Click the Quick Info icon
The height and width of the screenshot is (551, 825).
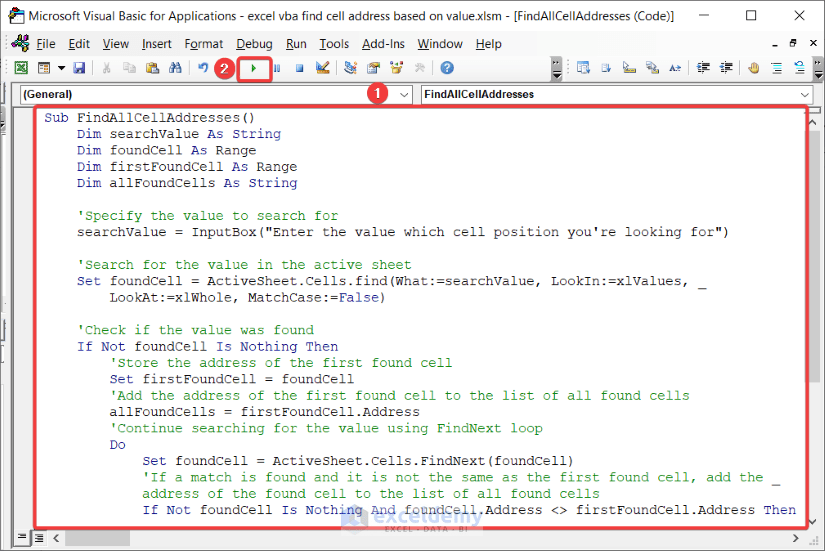pos(629,68)
